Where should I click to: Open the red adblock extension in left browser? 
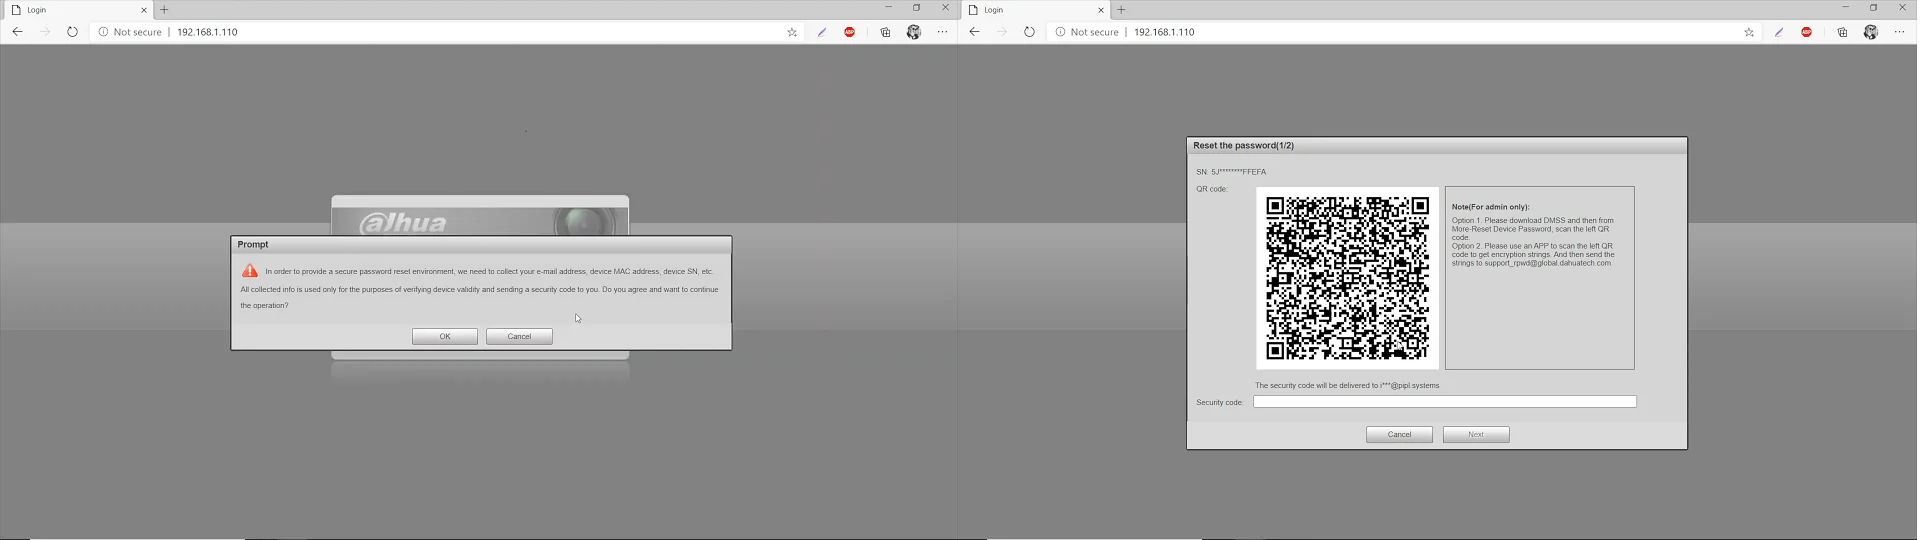[x=849, y=32]
